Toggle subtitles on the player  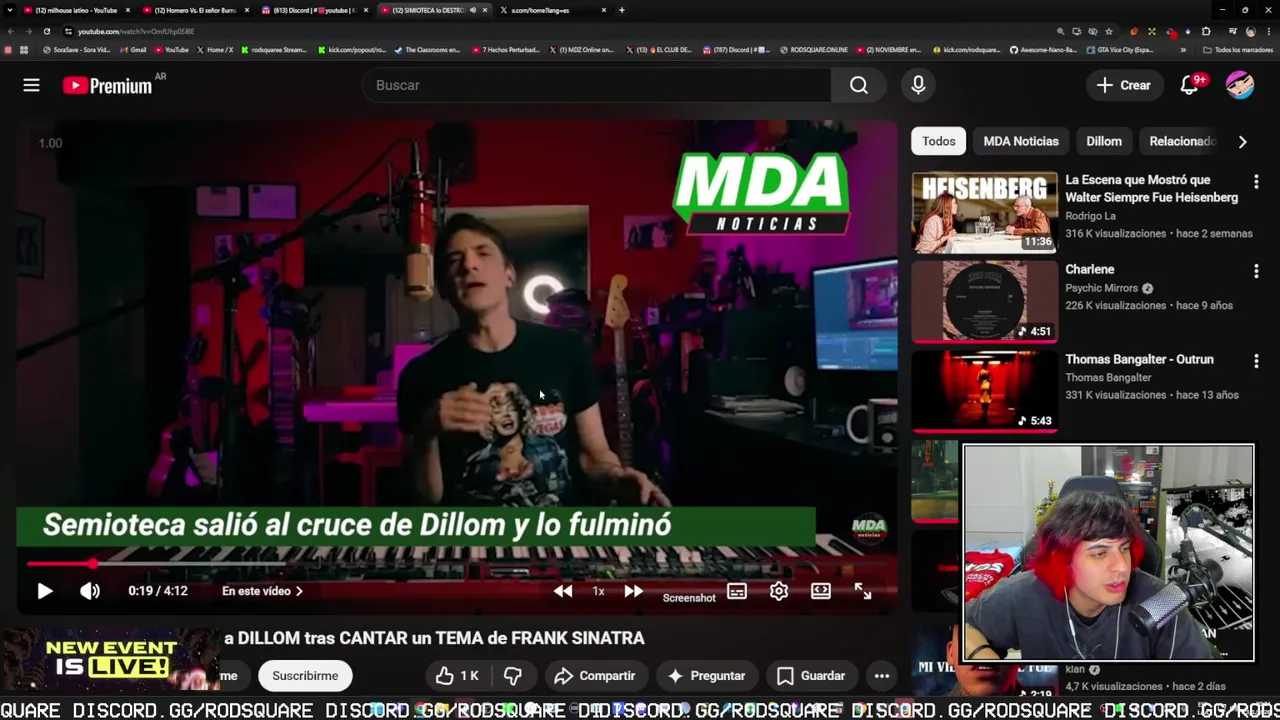click(737, 591)
